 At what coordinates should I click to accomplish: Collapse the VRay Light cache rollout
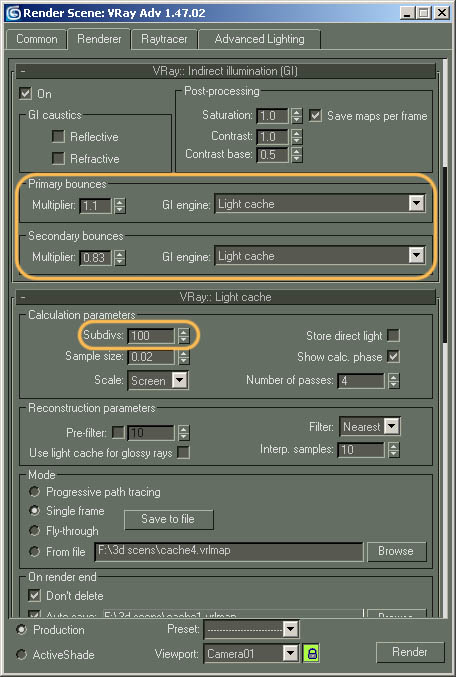pos(225,297)
